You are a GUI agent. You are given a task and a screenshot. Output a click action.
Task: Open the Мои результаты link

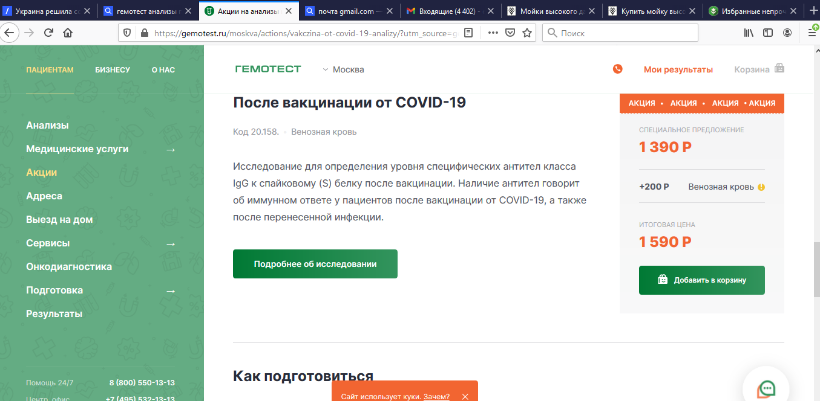677,70
